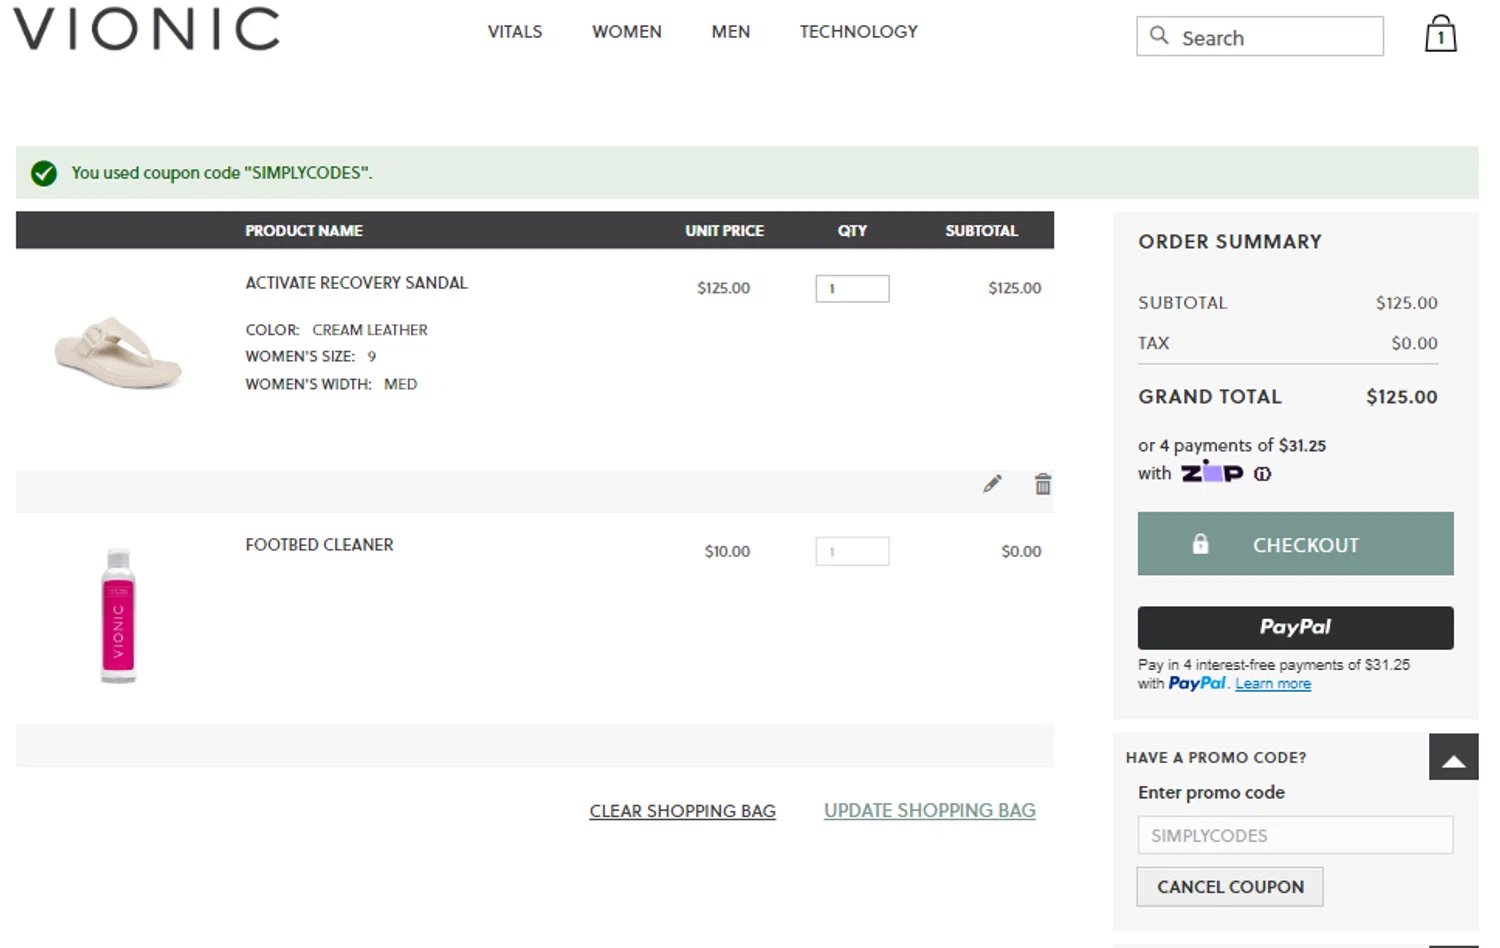Select the Cream Leather color value

370,330
